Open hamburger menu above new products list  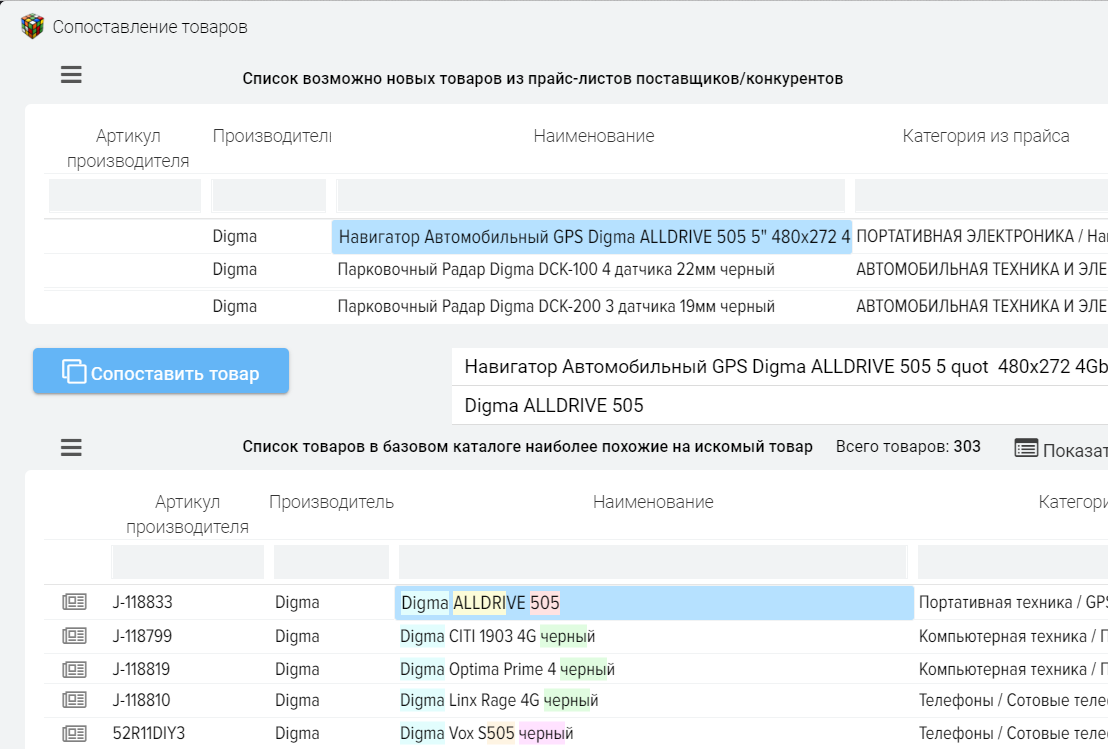point(71,75)
